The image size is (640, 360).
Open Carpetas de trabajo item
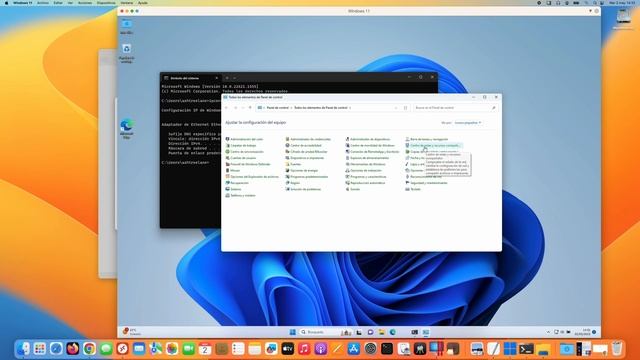click(241, 145)
